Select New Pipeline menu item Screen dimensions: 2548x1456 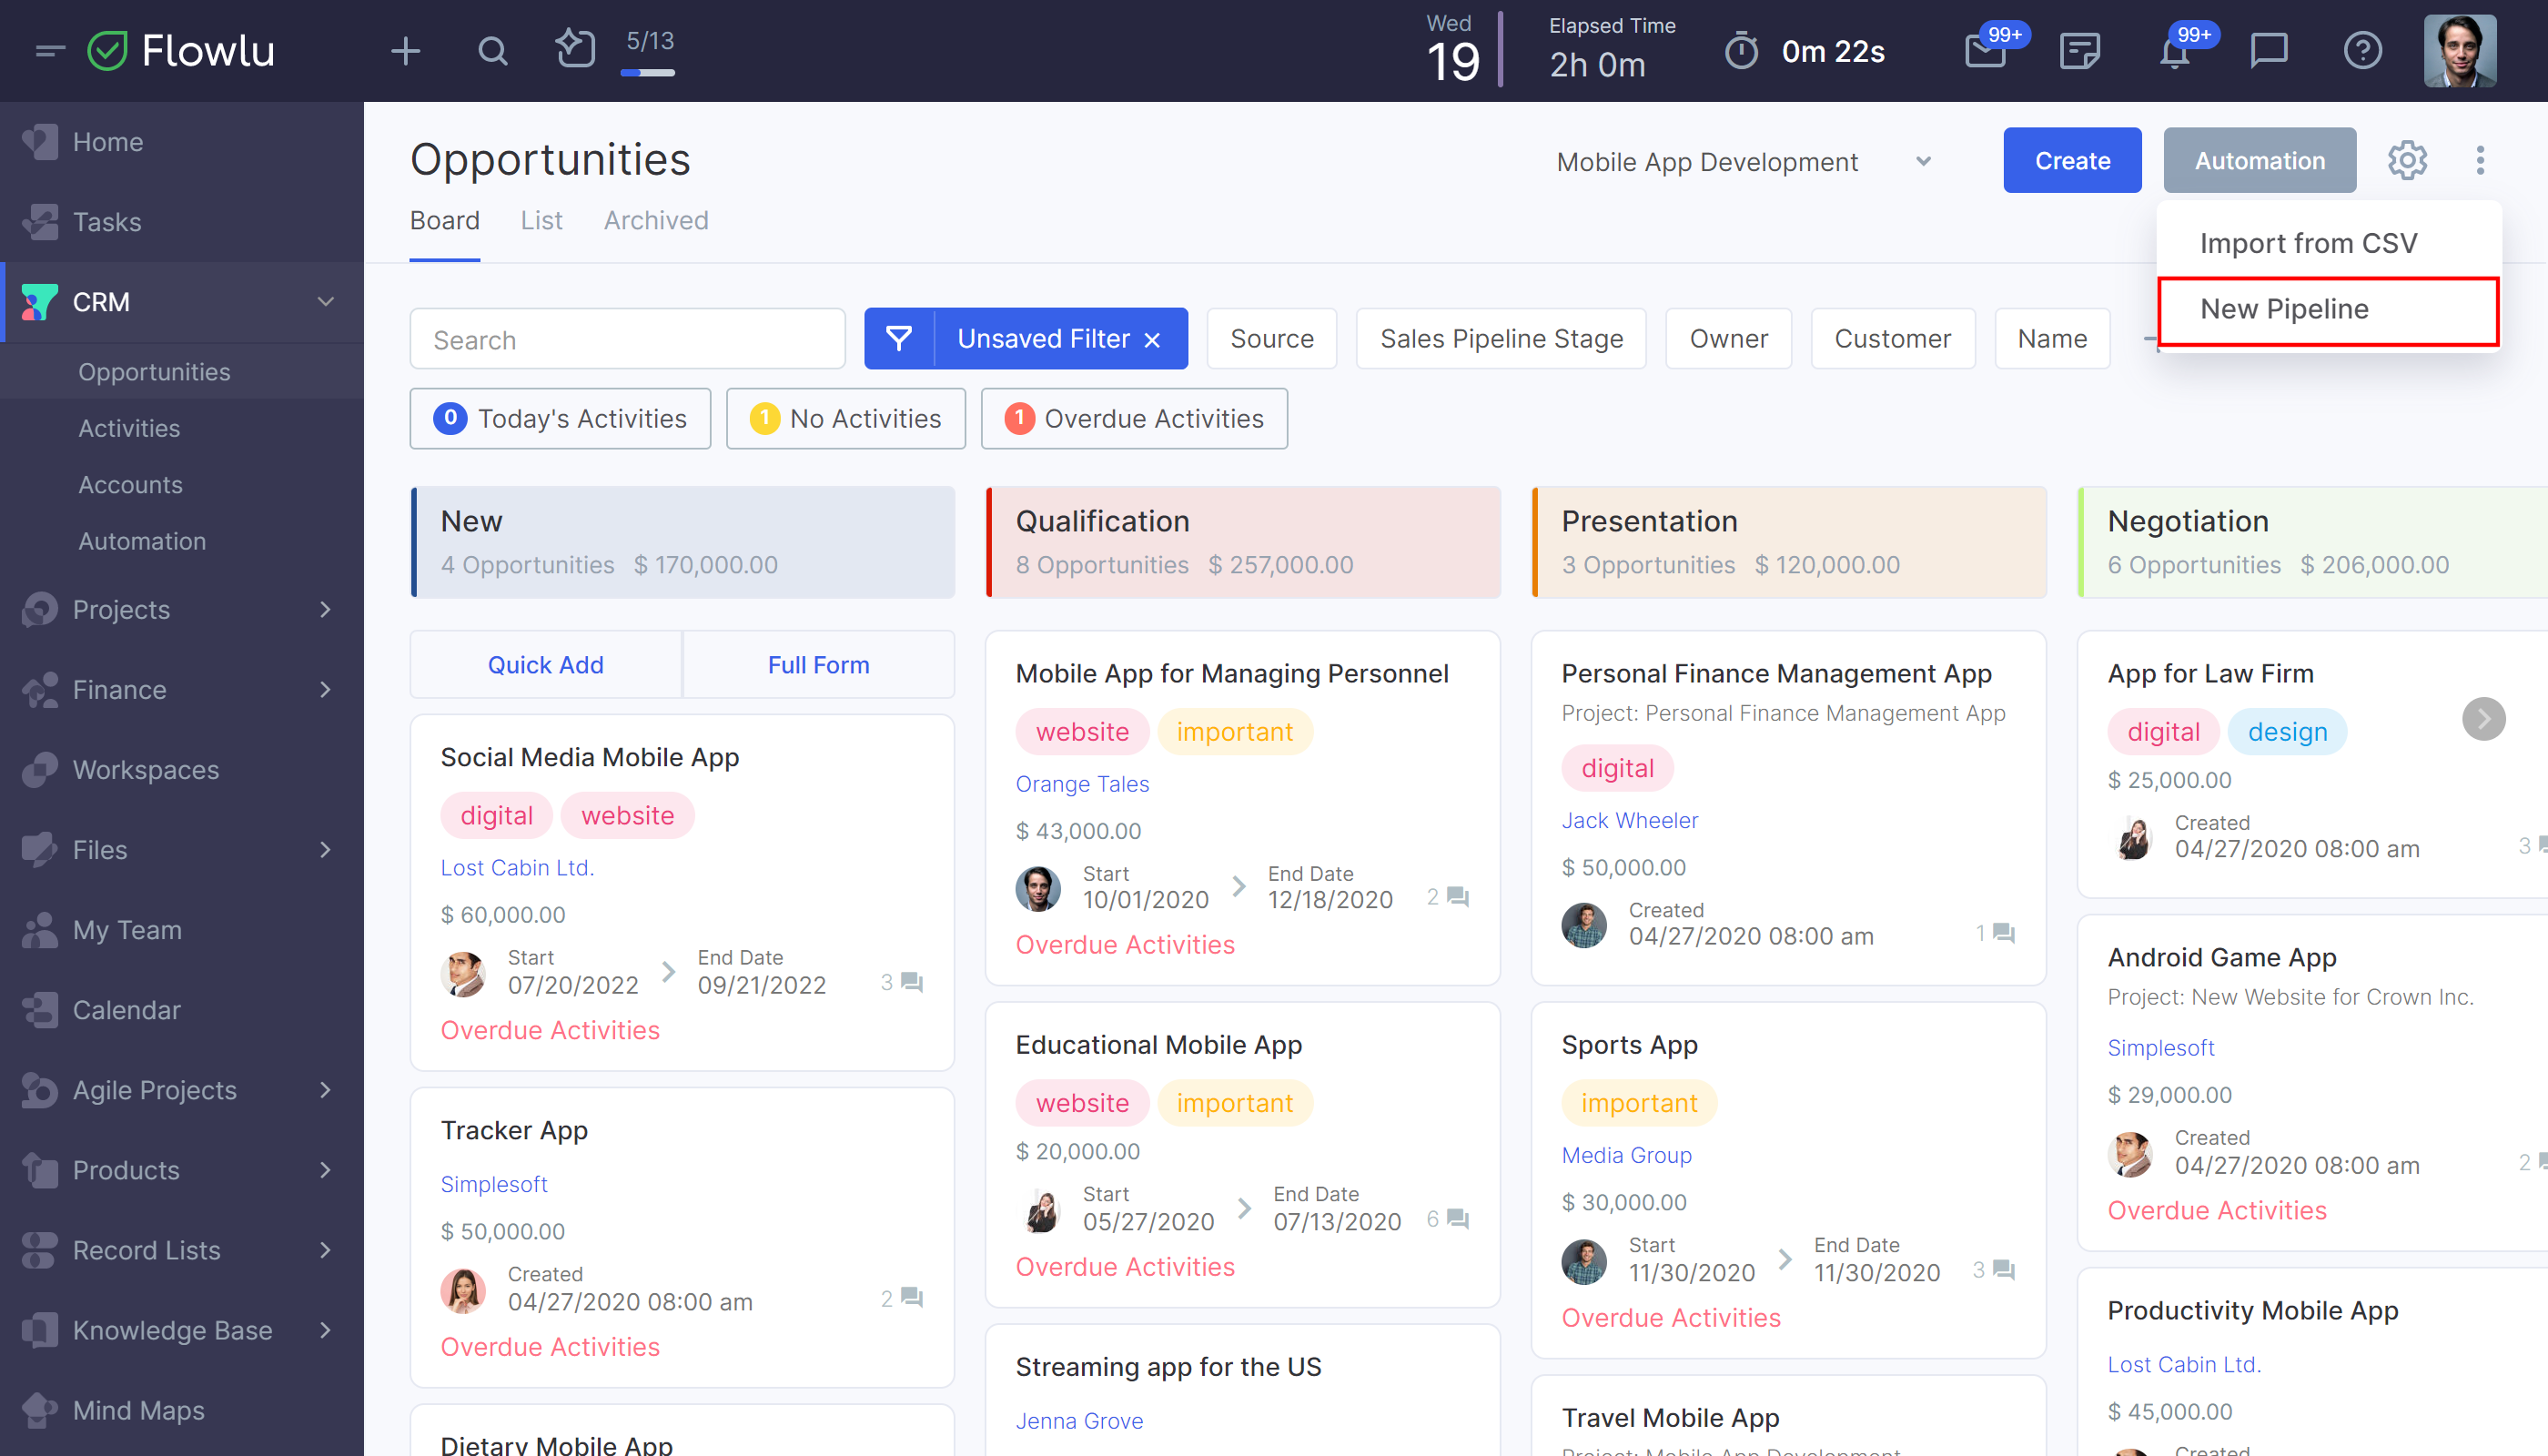pos(2328,309)
